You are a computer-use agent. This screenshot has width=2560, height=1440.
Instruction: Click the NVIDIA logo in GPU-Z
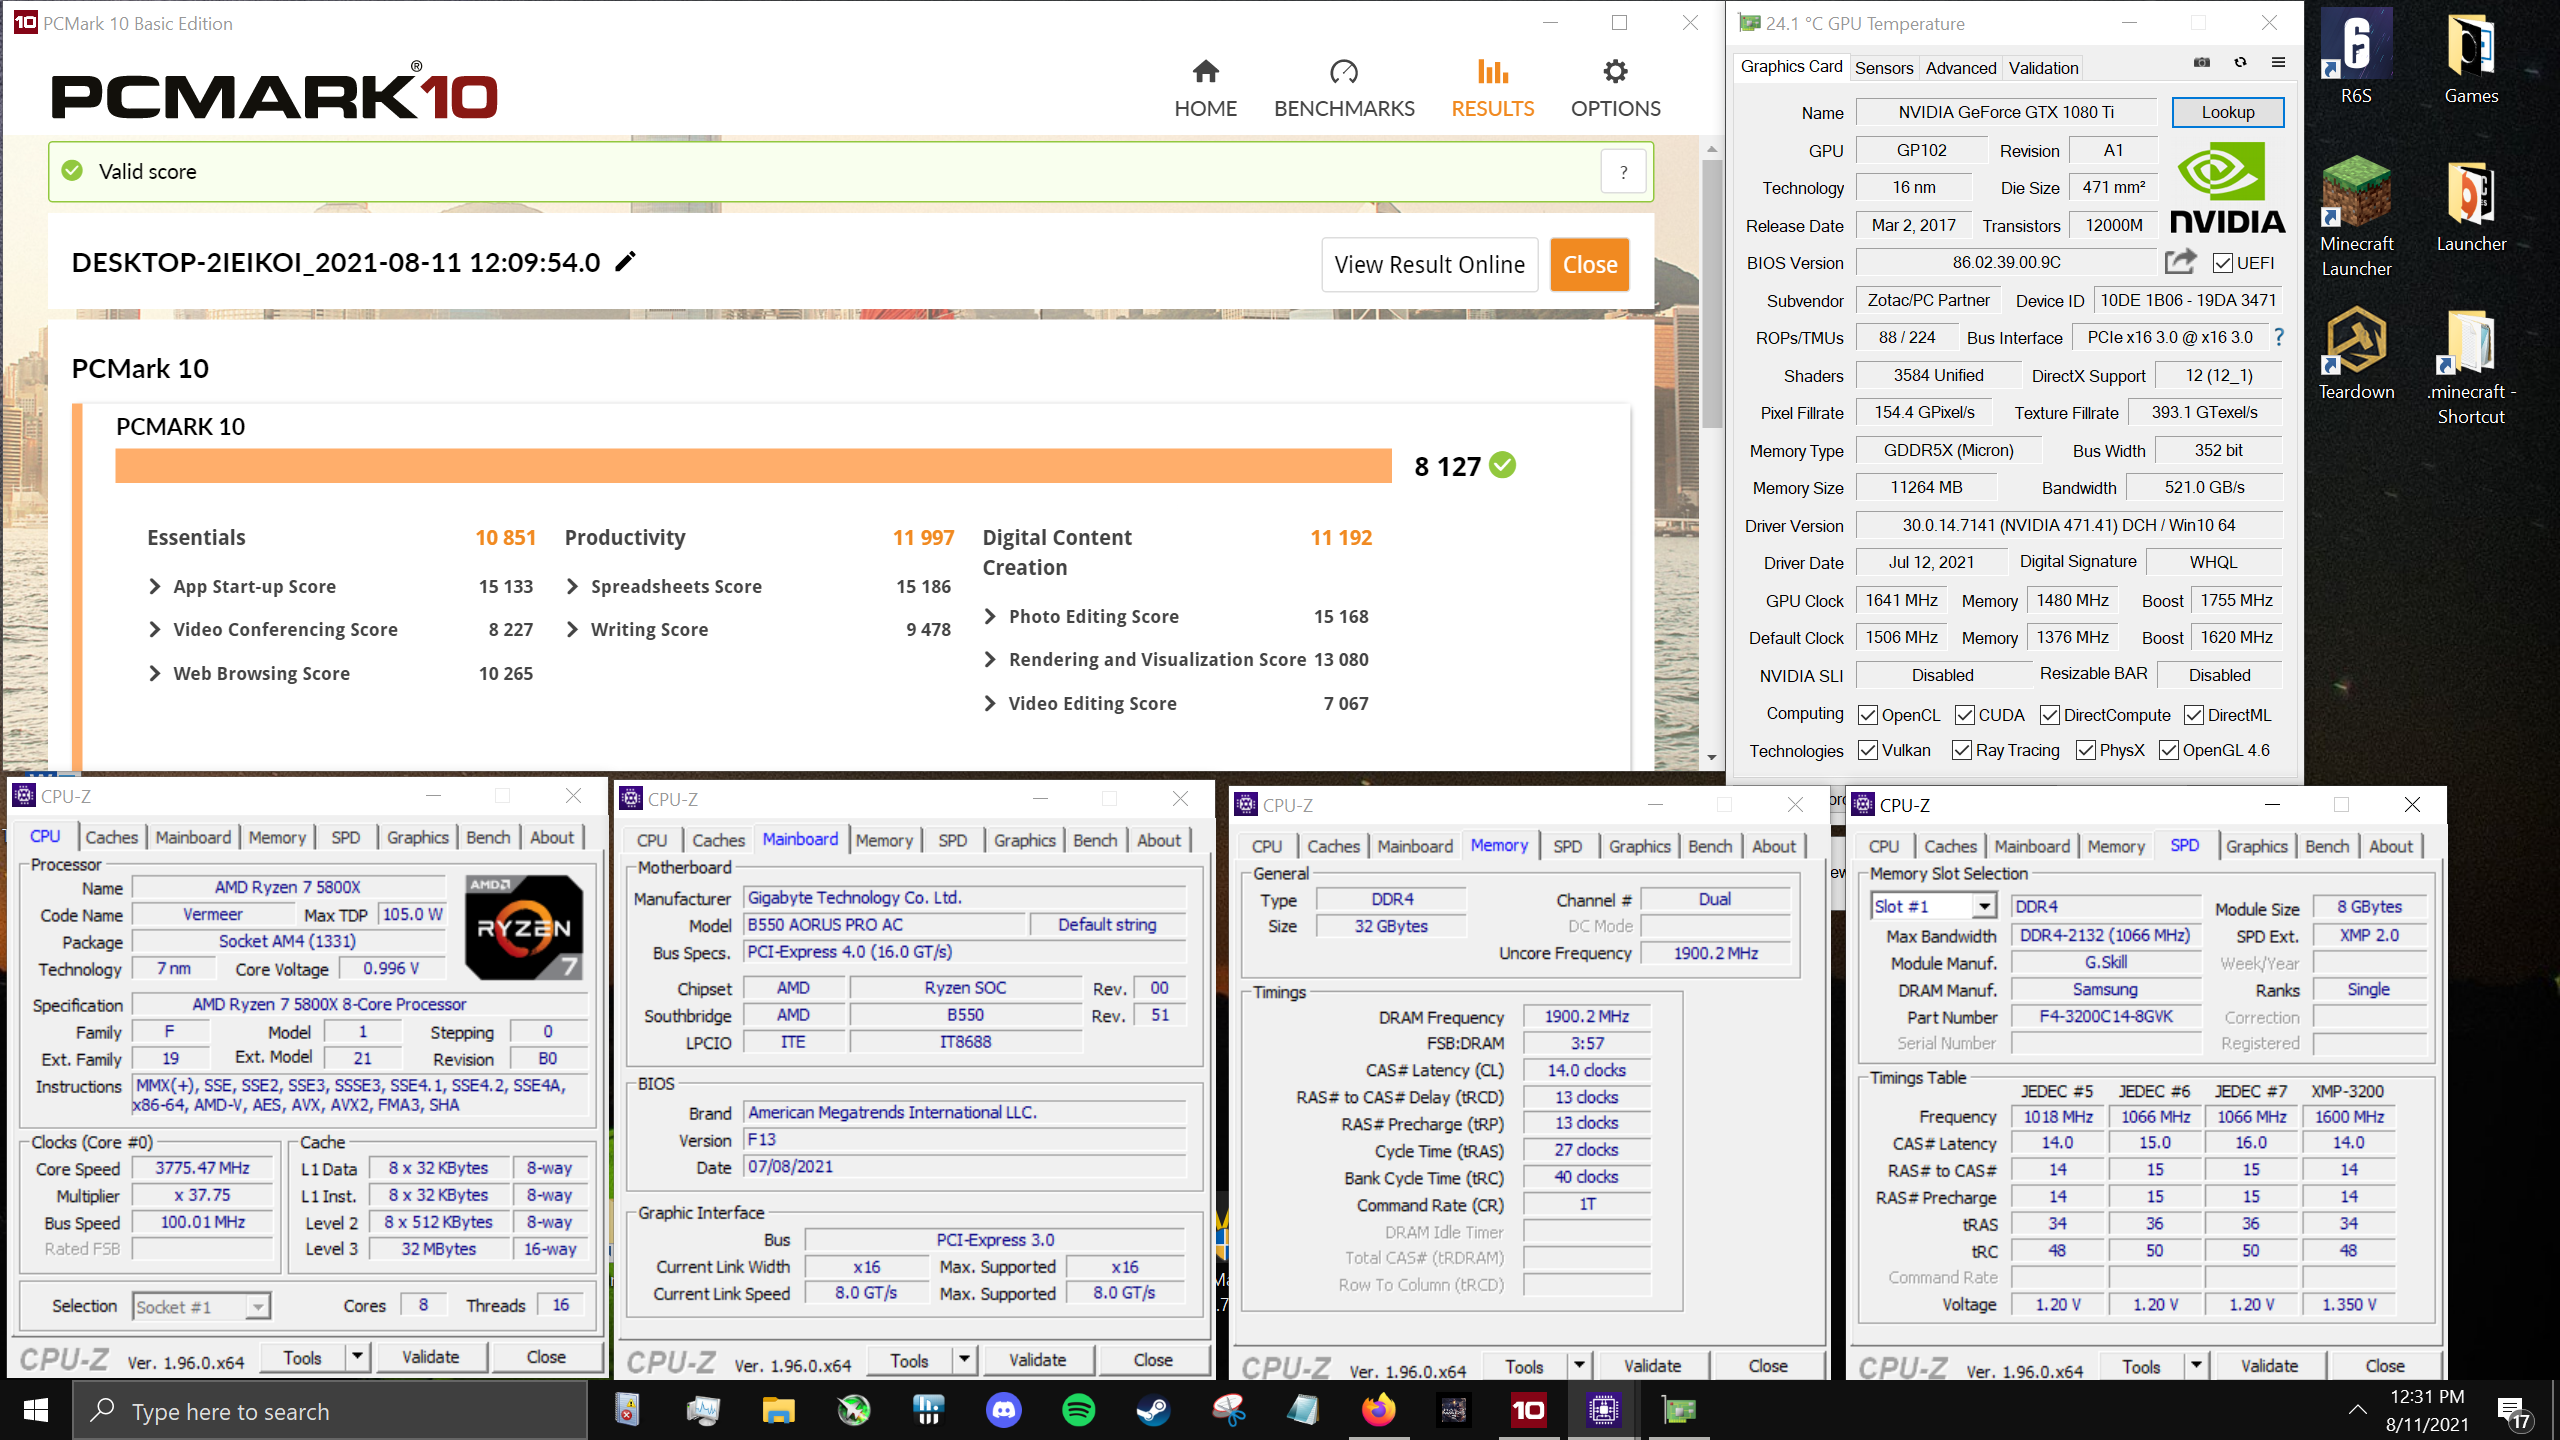point(2227,187)
